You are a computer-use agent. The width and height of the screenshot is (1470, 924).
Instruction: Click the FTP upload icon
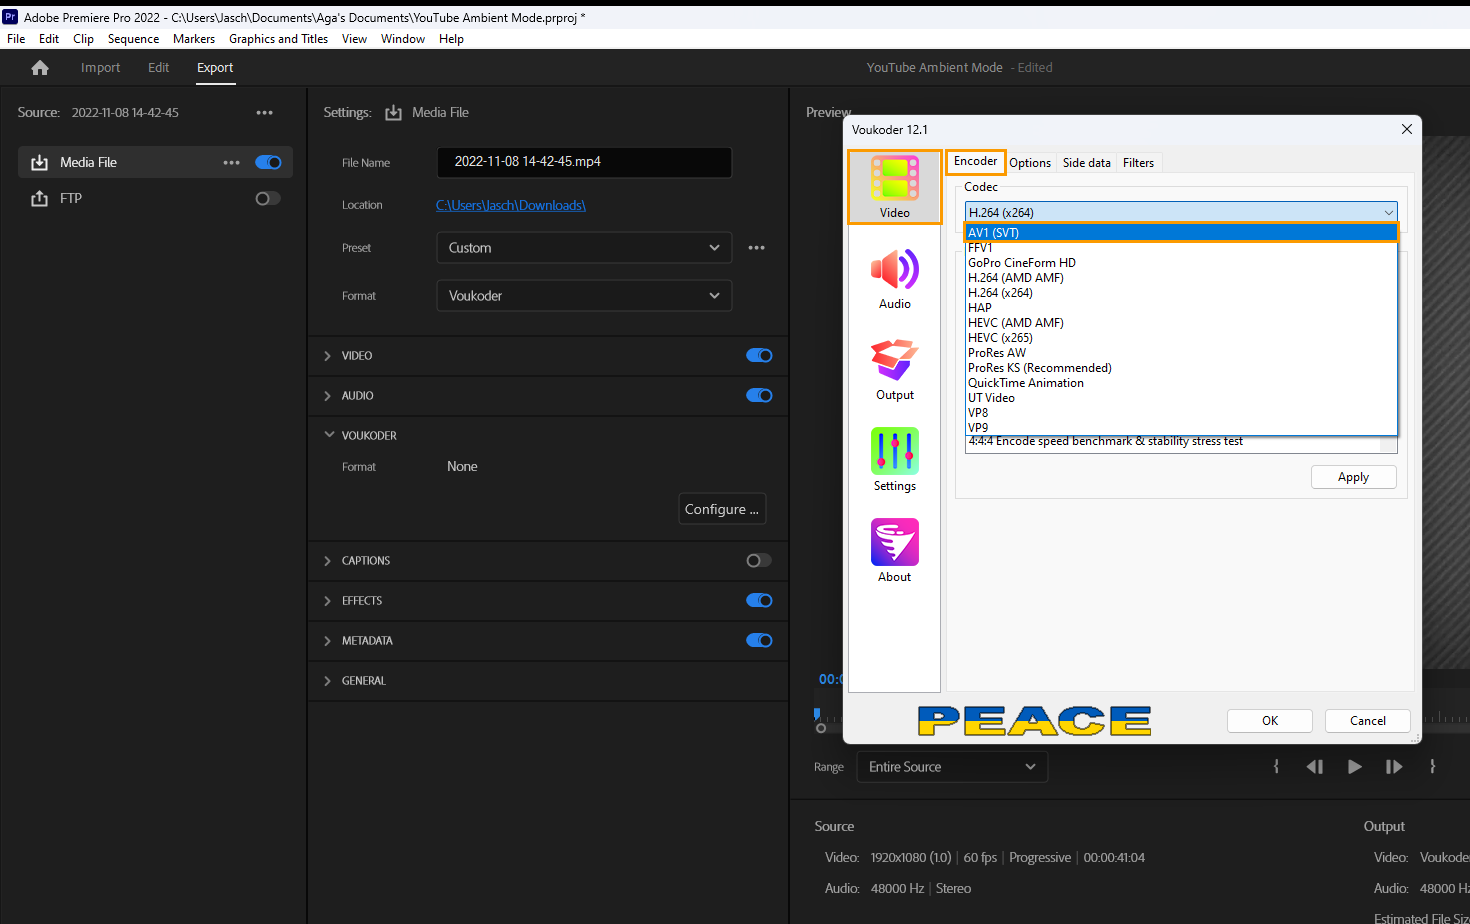click(39, 198)
